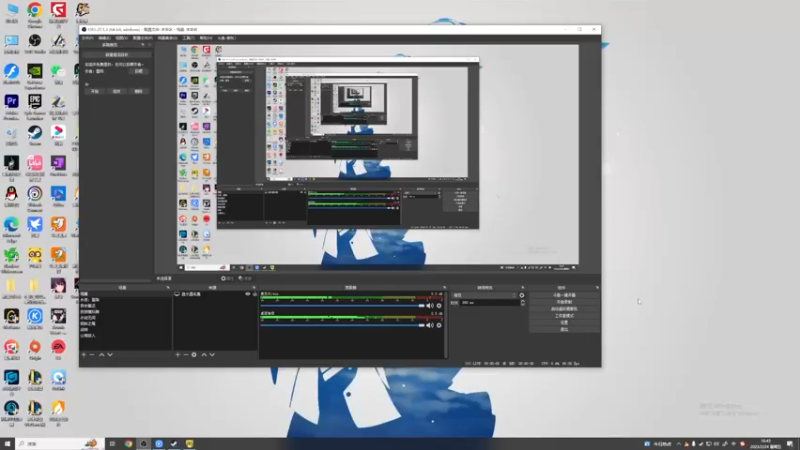800x450 pixels.
Task: Move source down in the Sources panel
Action: pyautogui.click(x=212, y=355)
